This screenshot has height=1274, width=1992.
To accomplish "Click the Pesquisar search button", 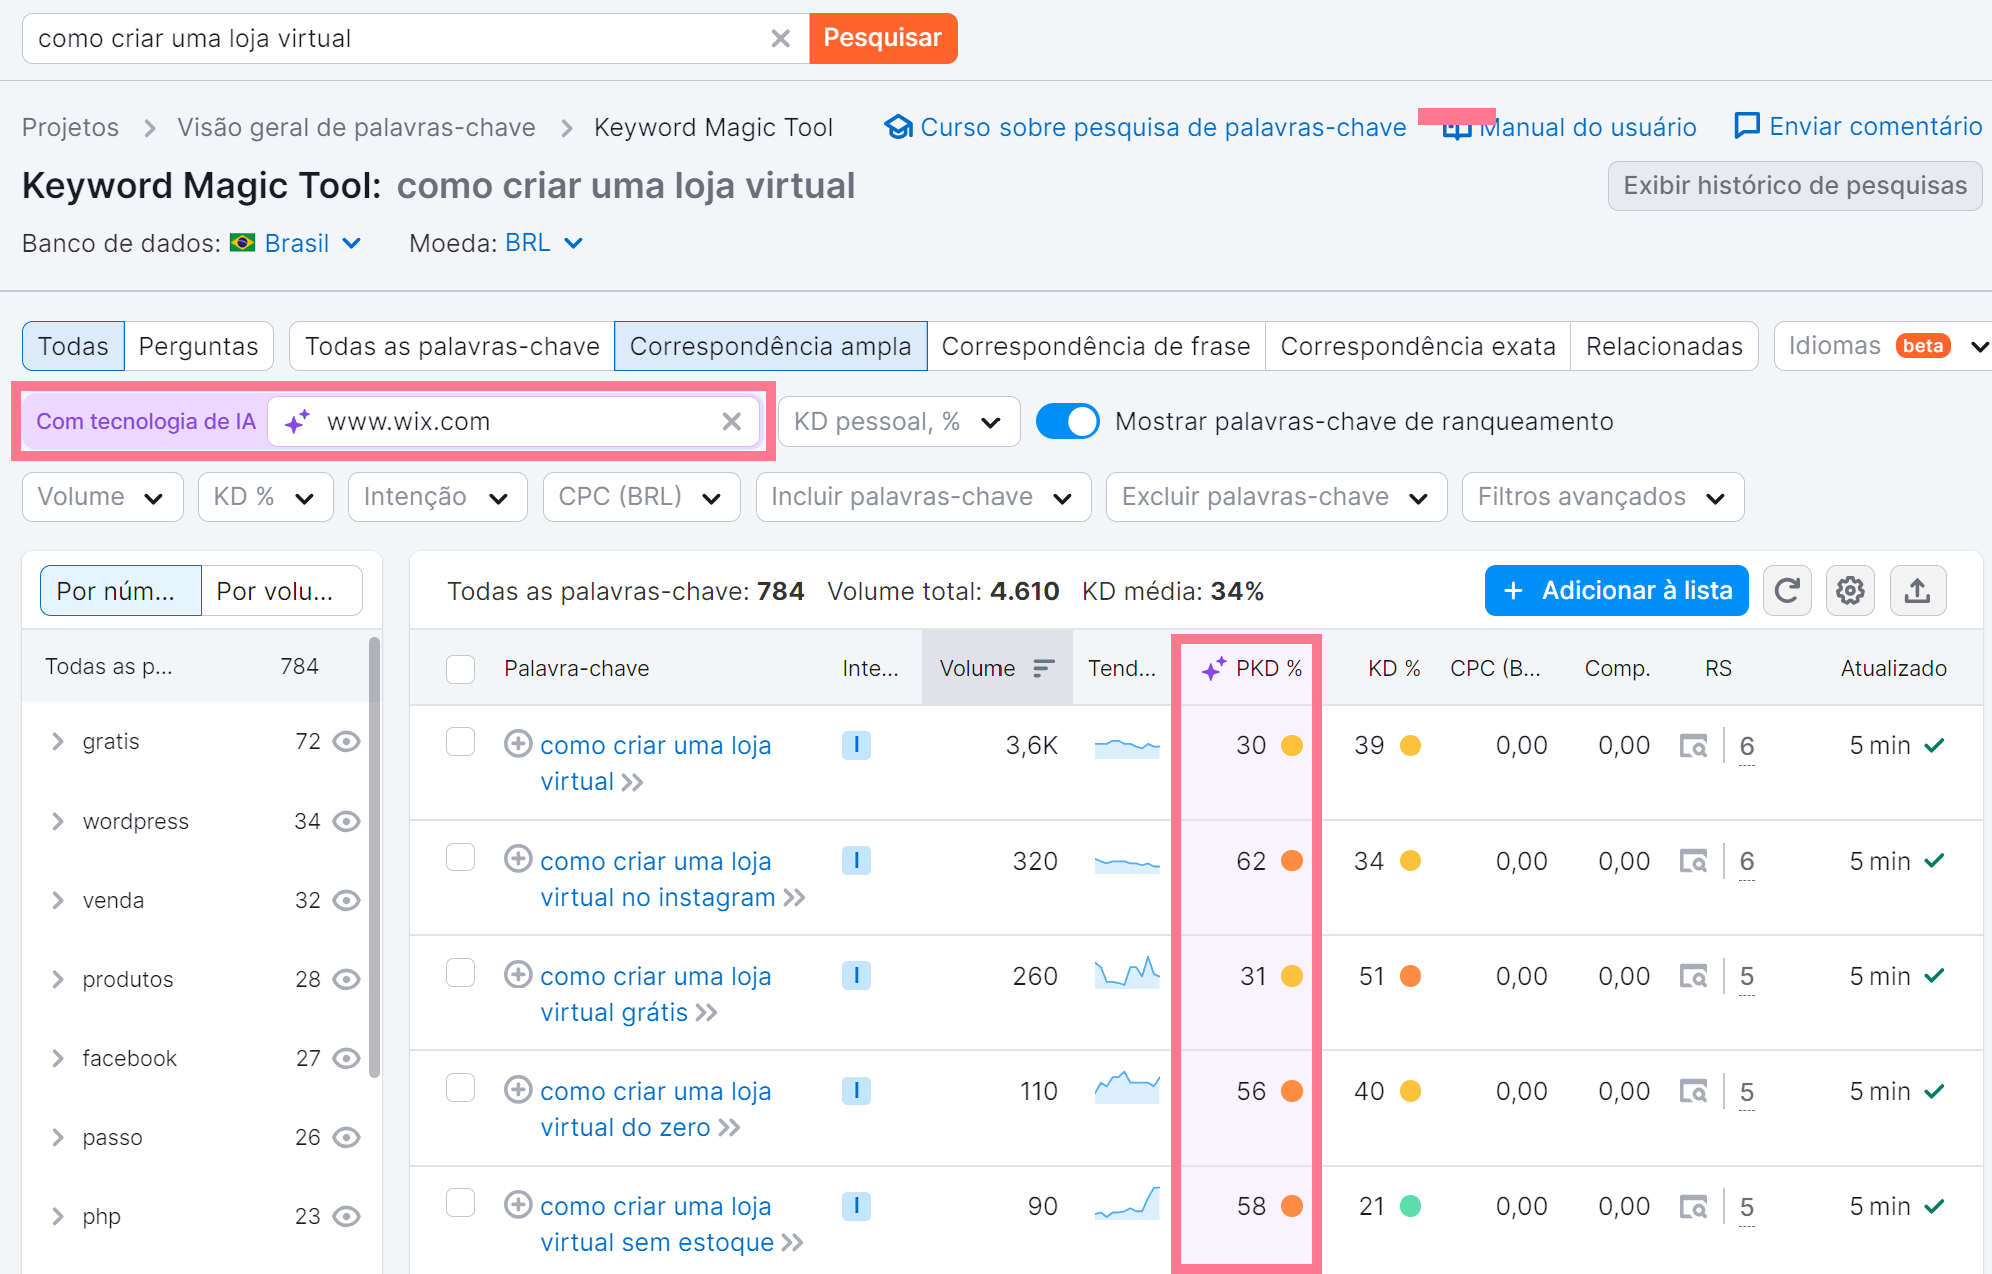I will [882, 38].
